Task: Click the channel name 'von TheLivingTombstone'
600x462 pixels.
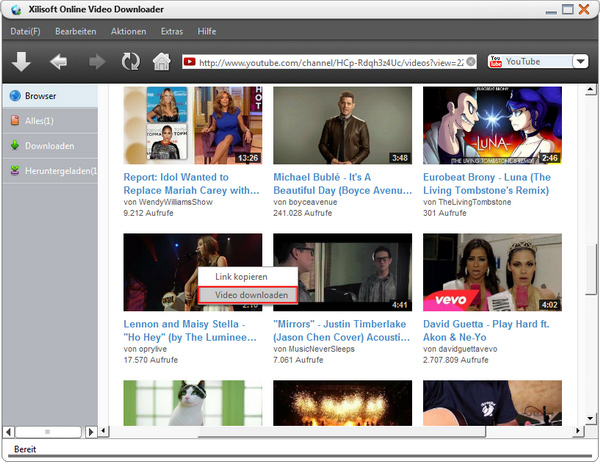Action: click(467, 202)
